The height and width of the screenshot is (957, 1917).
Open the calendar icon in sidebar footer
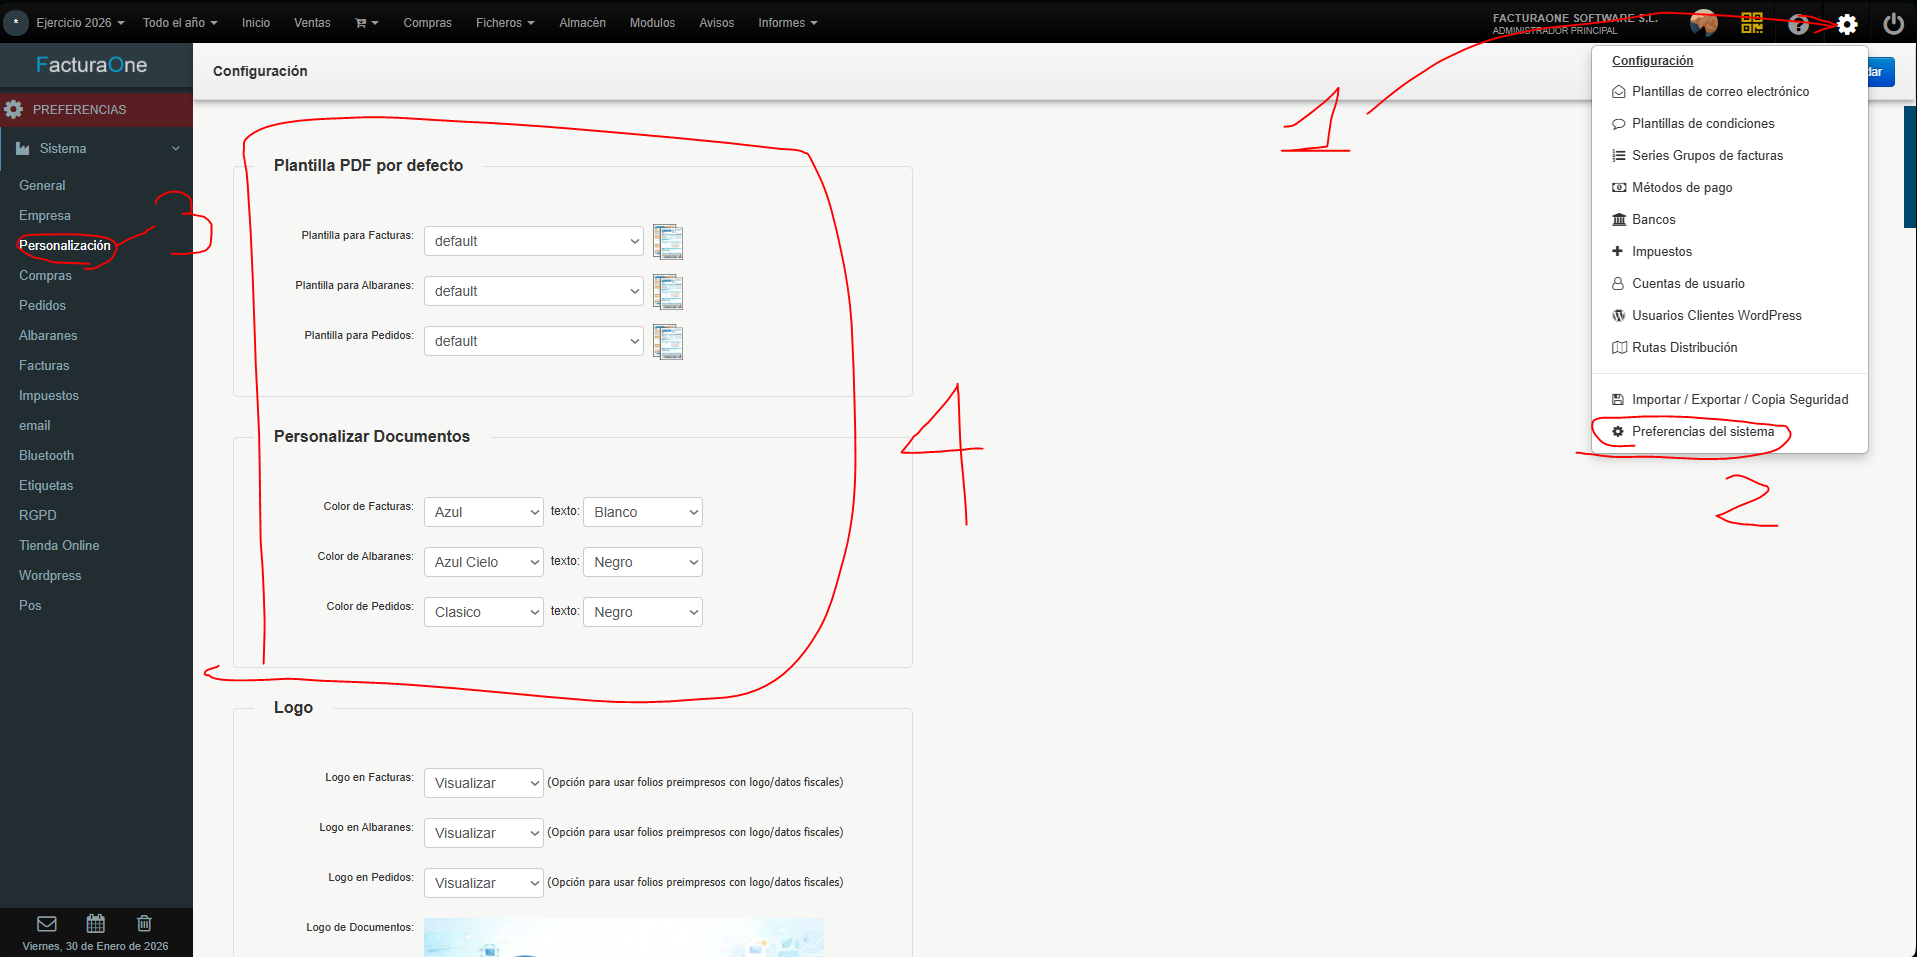(x=96, y=923)
